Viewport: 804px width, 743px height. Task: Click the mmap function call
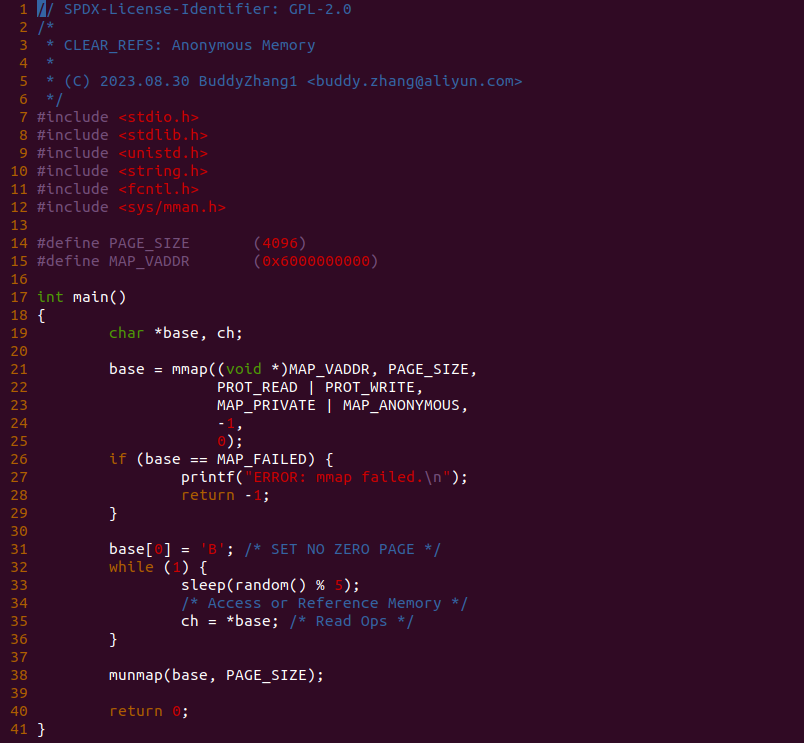click(189, 369)
